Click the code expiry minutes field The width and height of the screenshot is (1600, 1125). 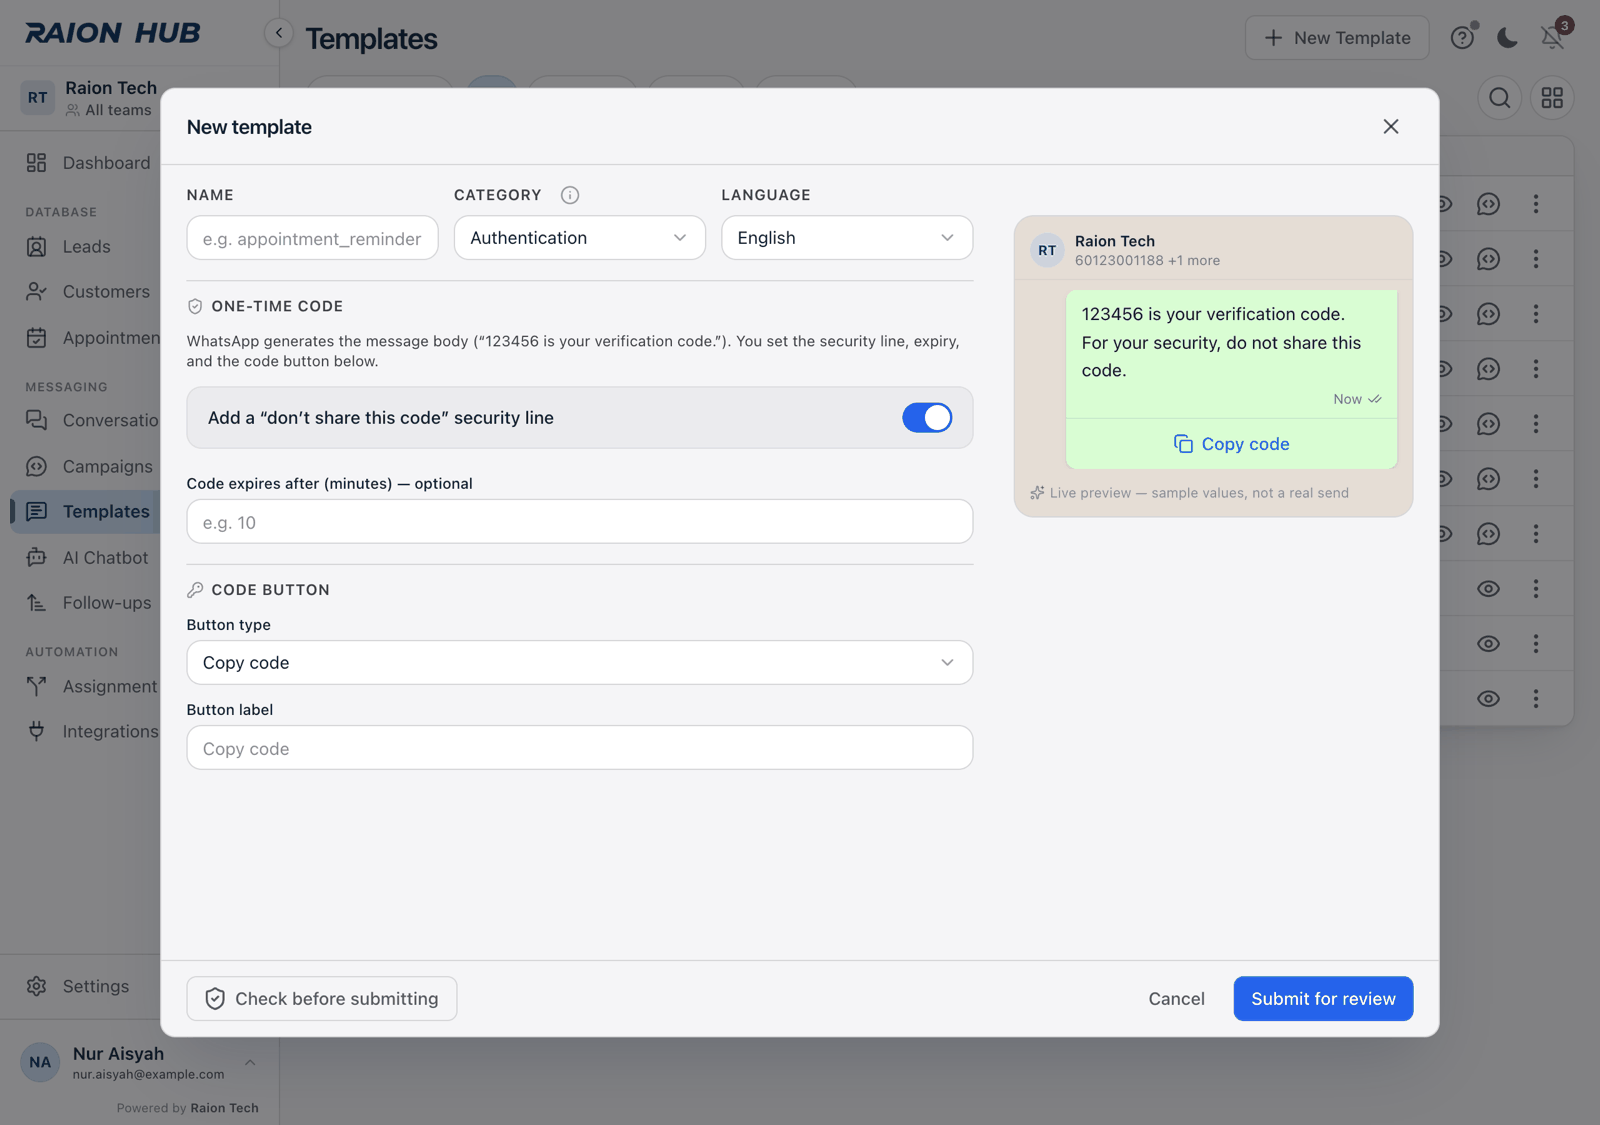tap(580, 522)
